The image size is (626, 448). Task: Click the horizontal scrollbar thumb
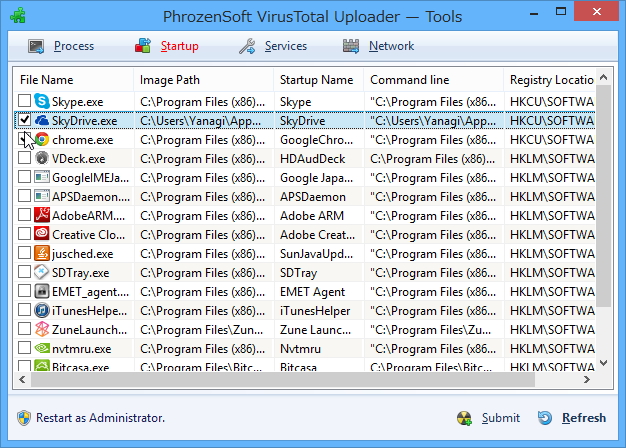(x=283, y=379)
